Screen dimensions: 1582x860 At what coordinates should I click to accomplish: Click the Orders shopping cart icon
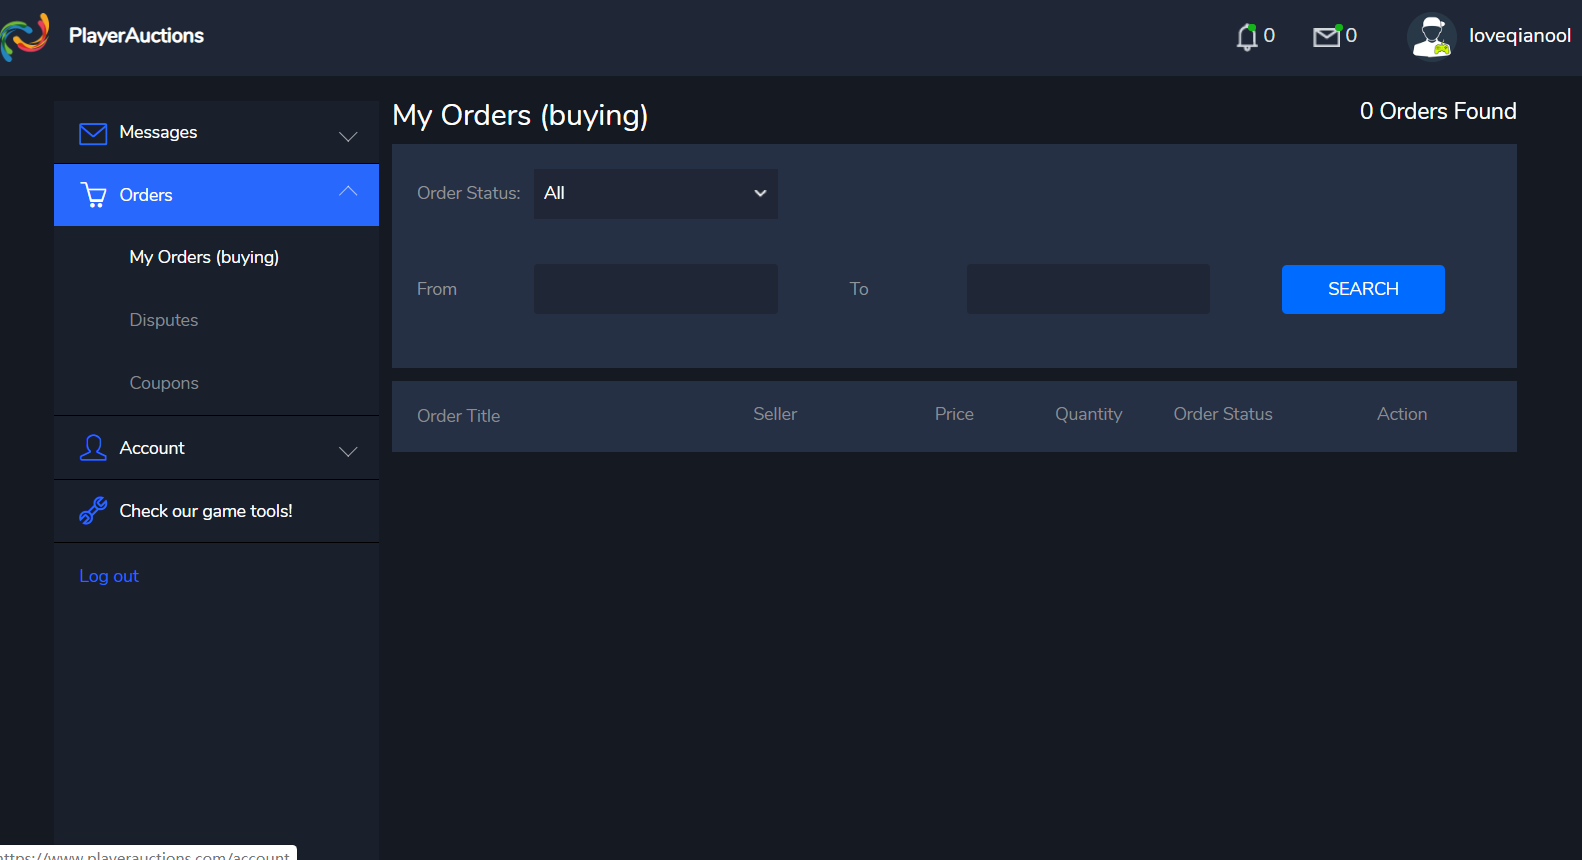[x=93, y=195]
